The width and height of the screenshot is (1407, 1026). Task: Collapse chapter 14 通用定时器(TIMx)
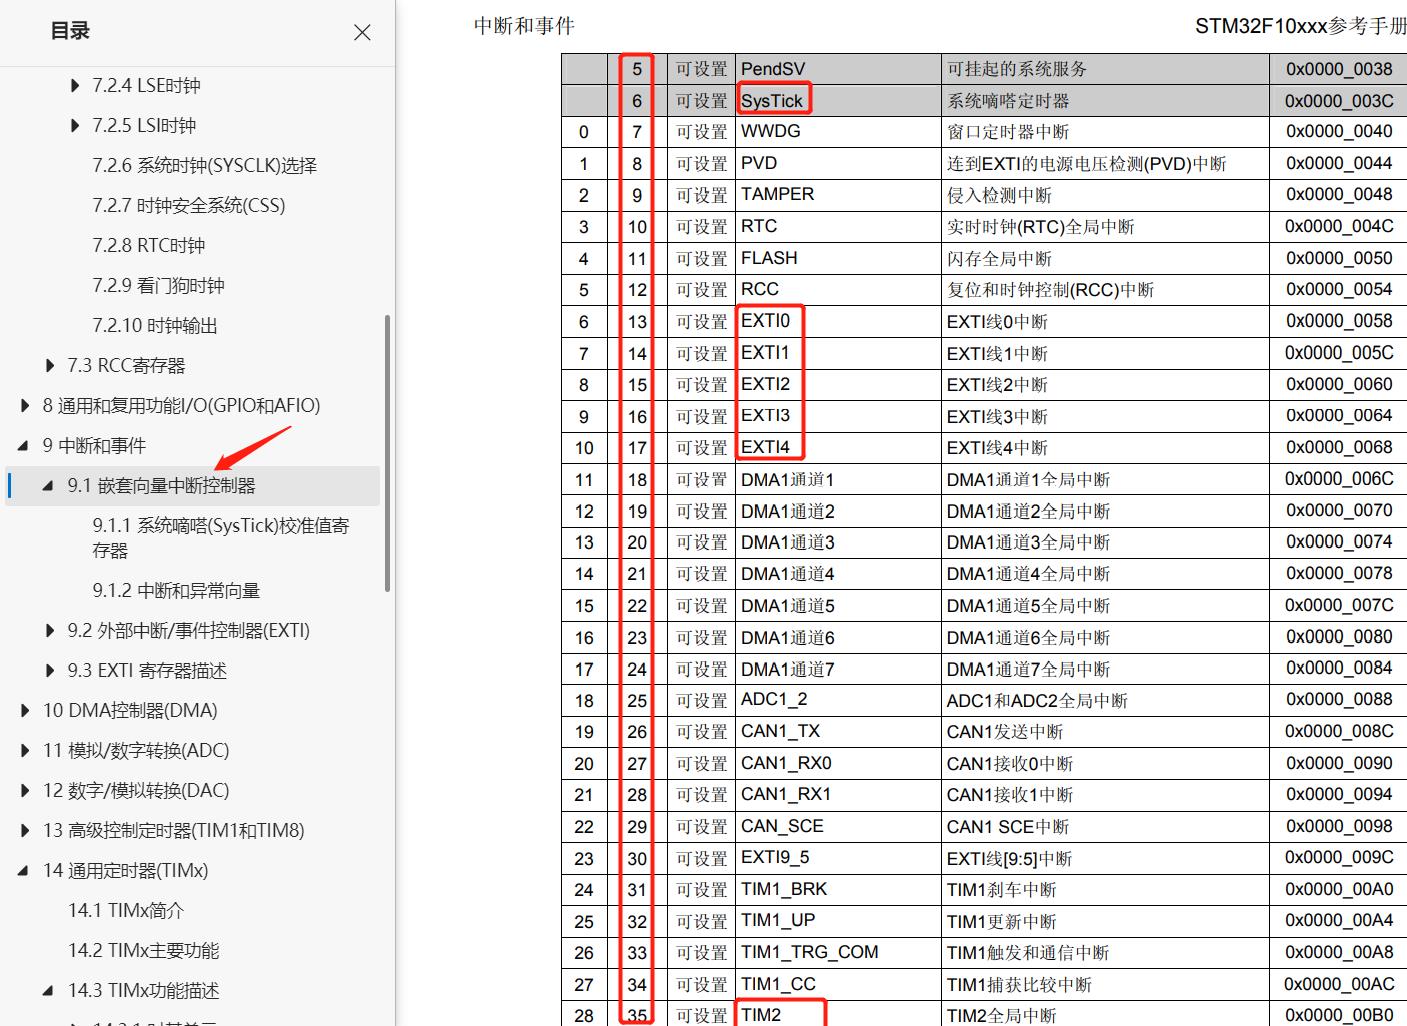pyautogui.click(x=24, y=871)
